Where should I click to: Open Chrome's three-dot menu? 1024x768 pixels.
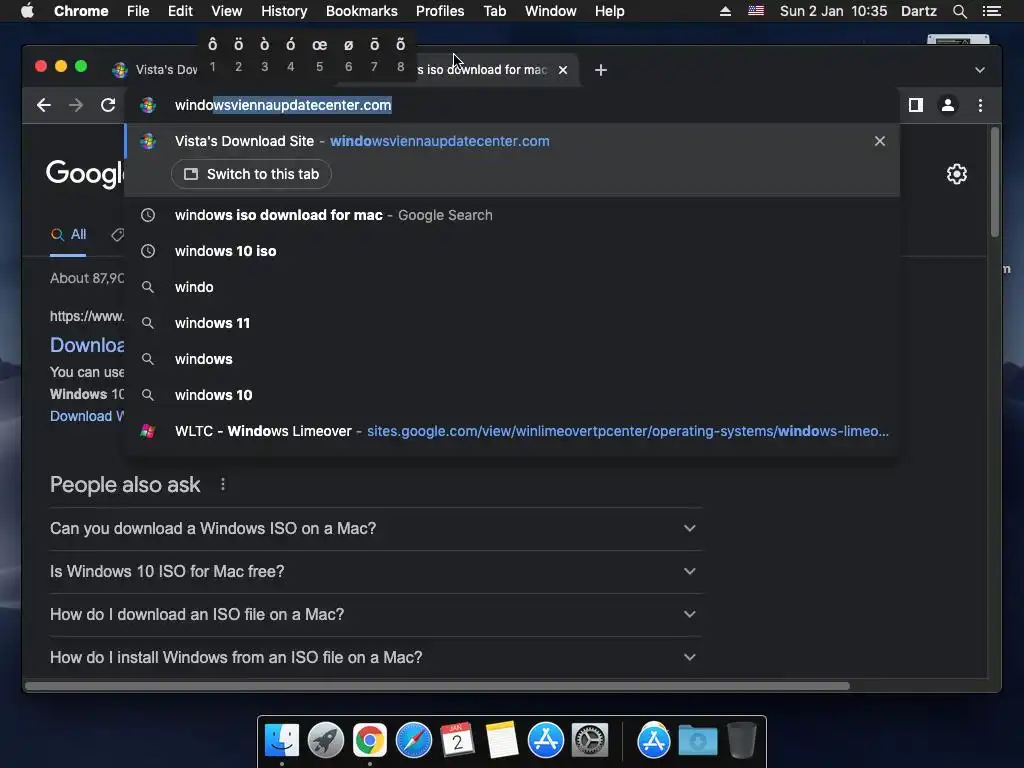point(980,105)
